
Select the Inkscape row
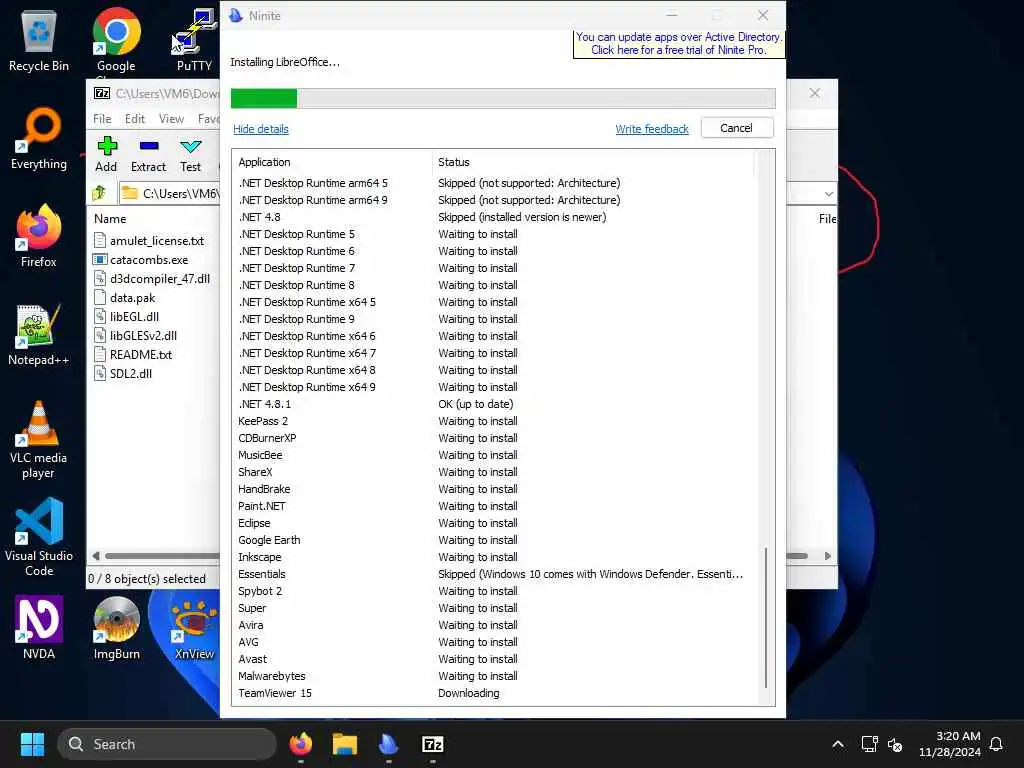coord(498,557)
